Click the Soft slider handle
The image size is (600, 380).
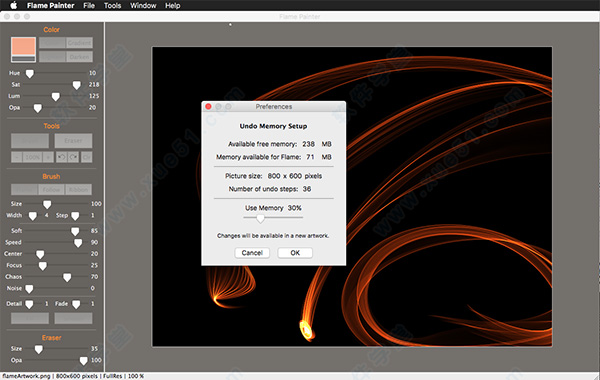tap(75, 231)
